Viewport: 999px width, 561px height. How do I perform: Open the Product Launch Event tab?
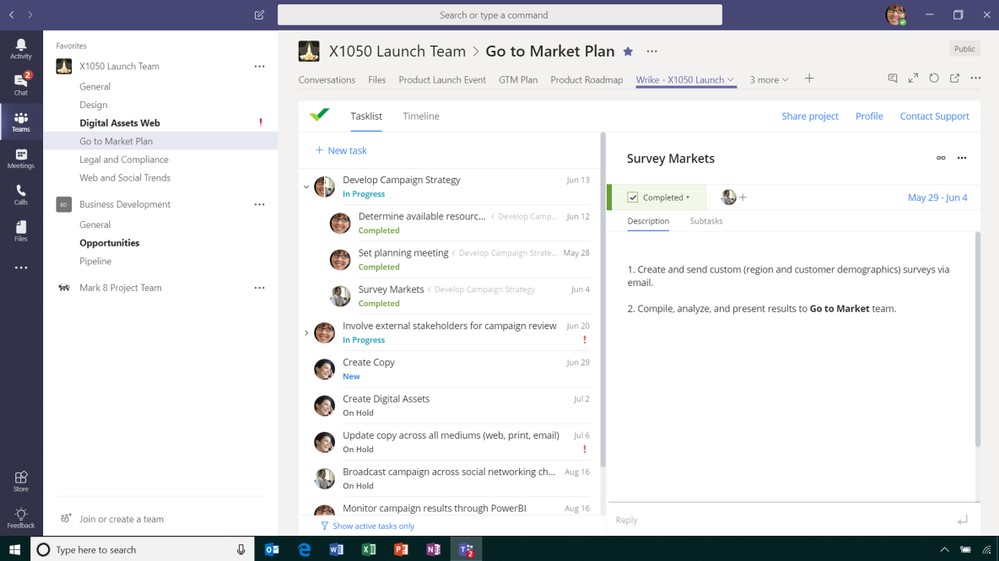point(442,80)
